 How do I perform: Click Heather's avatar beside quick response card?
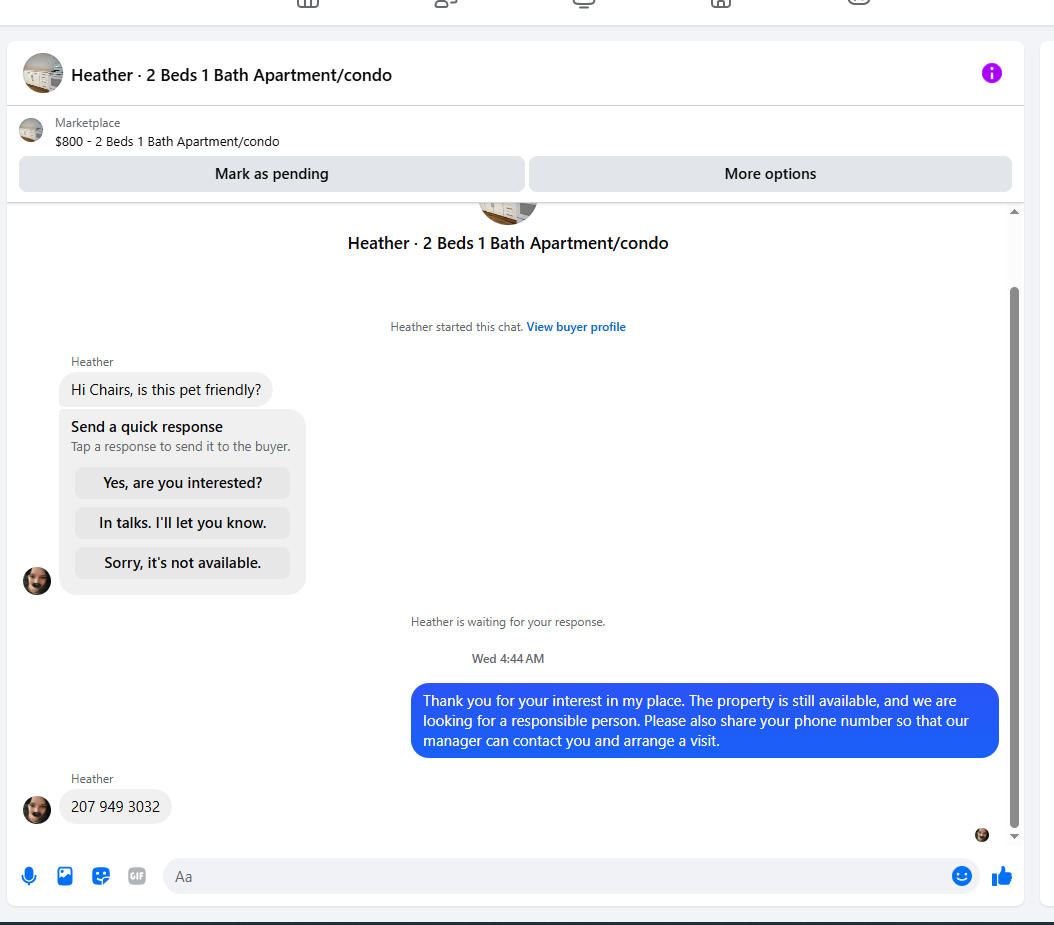[37, 581]
